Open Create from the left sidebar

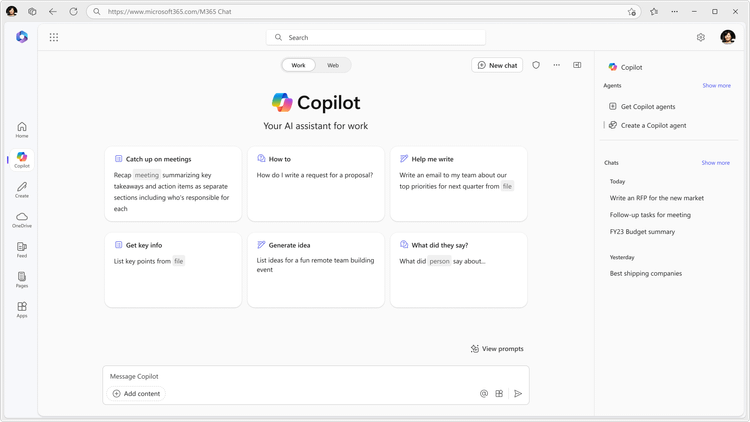[x=22, y=189]
